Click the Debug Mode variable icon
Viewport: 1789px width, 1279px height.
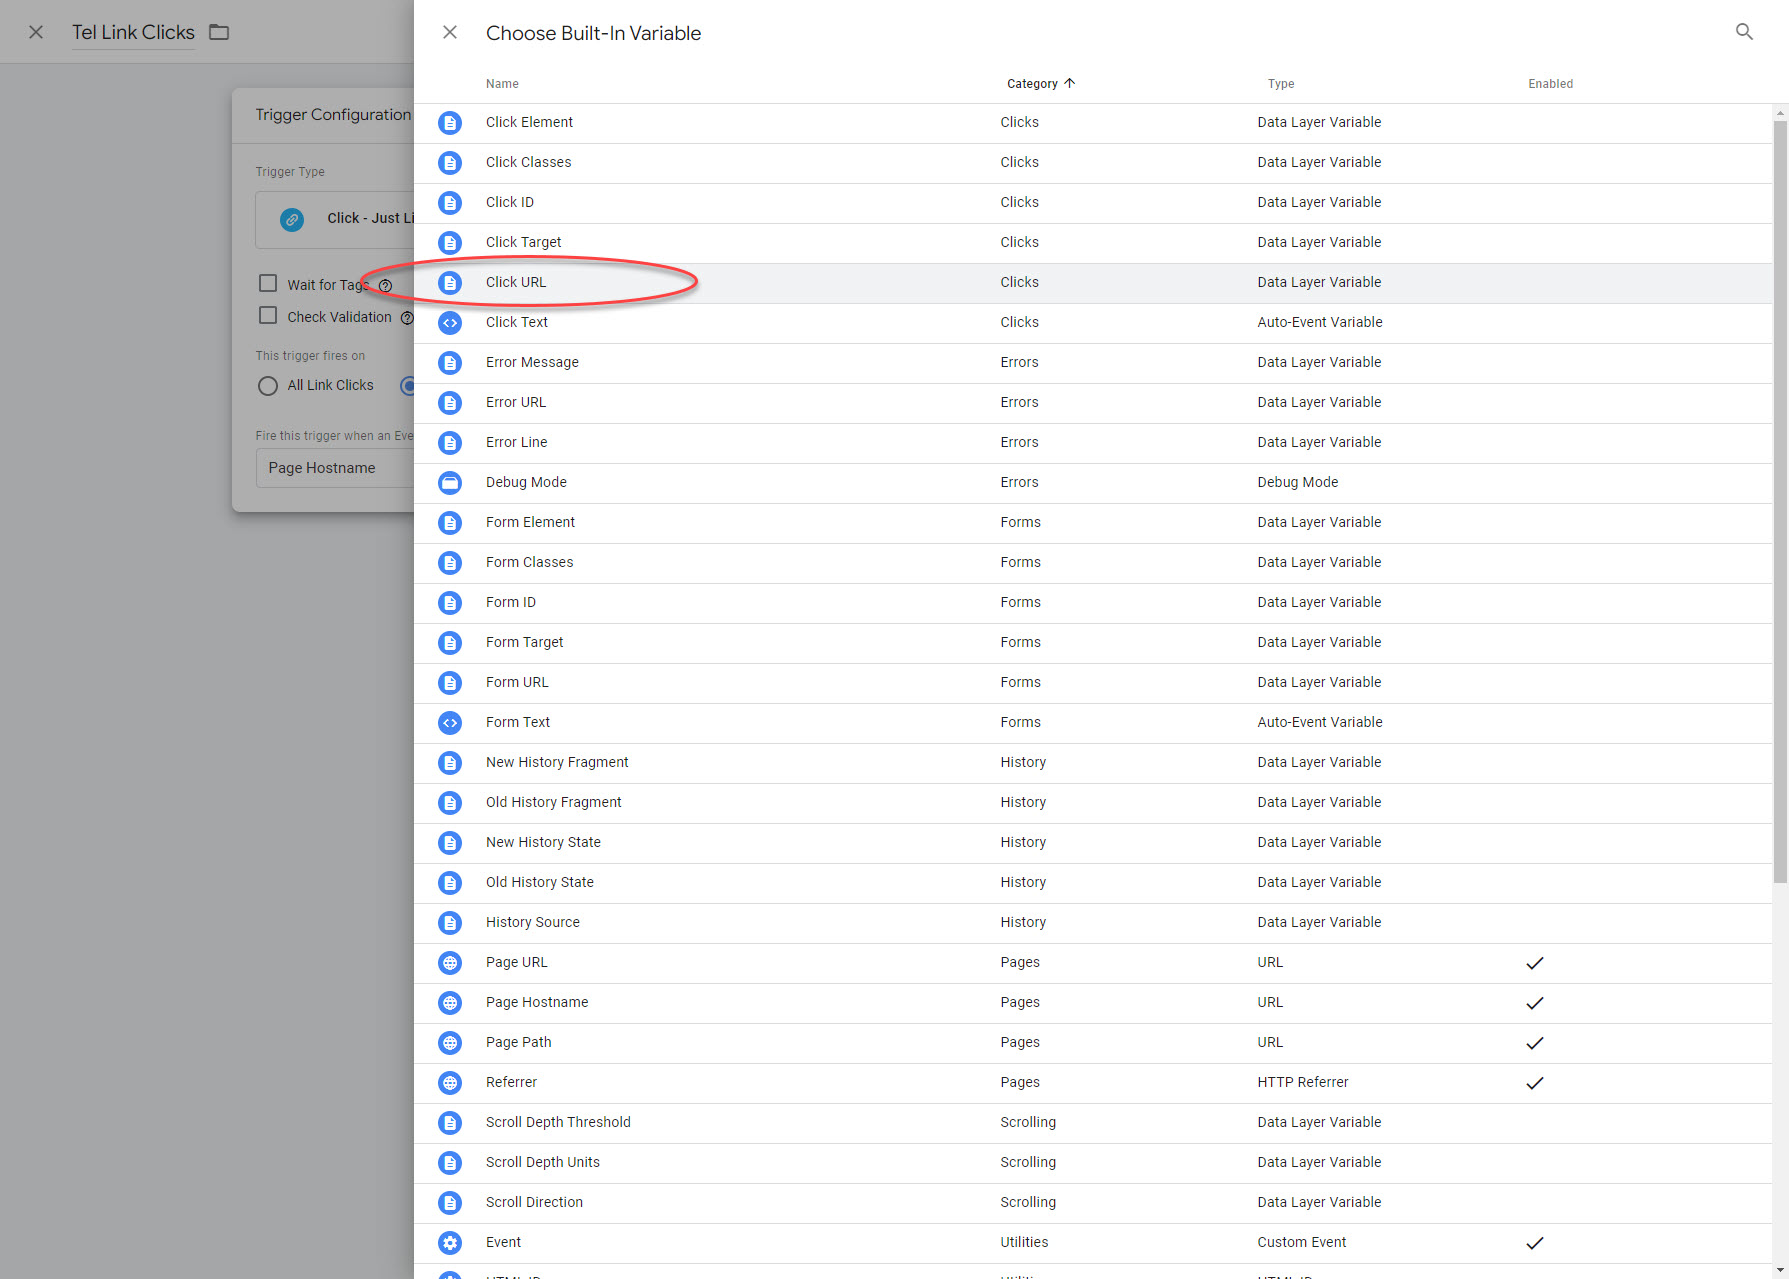pyautogui.click(x=450, y=482)
